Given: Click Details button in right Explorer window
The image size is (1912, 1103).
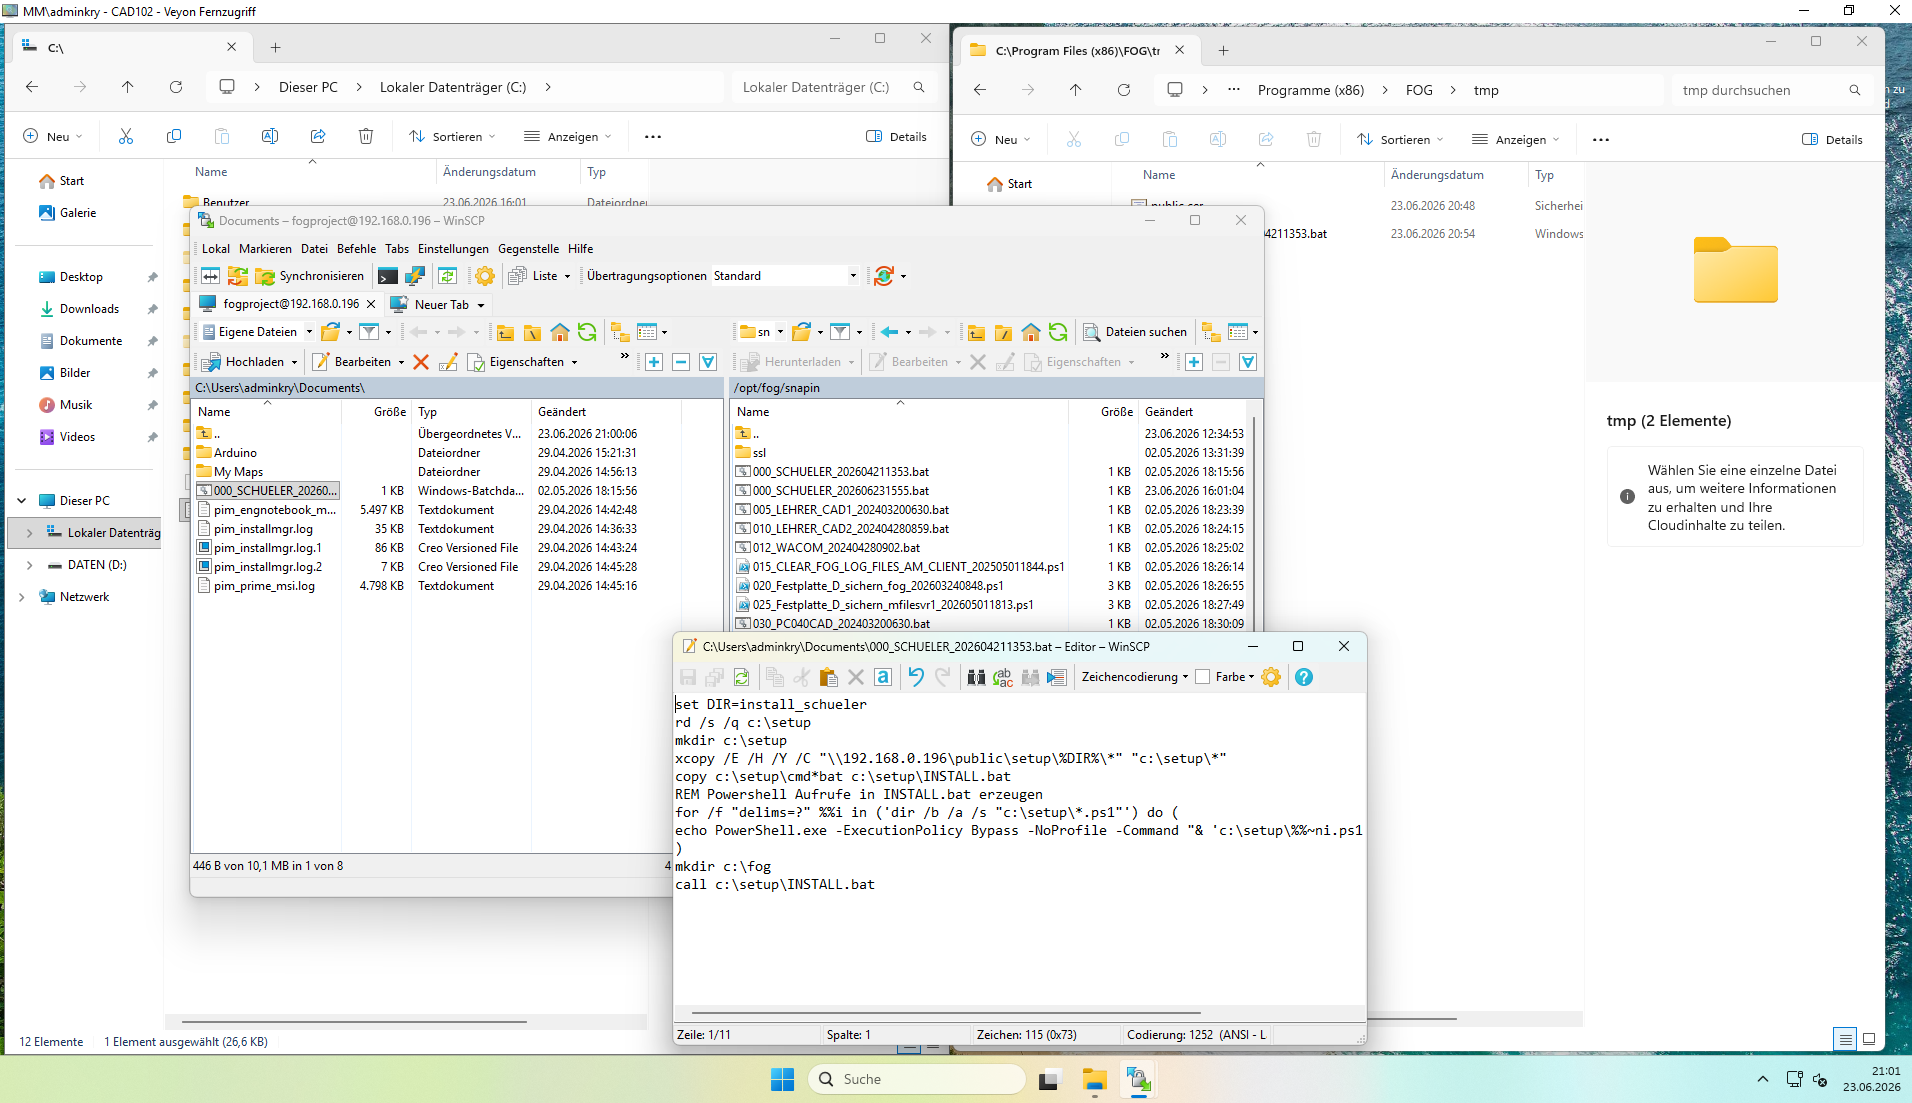Looking at the screenshot, I should pos(1832,140).
